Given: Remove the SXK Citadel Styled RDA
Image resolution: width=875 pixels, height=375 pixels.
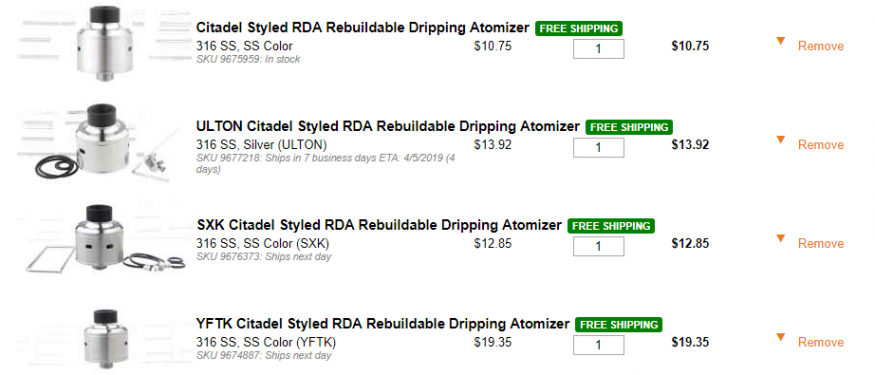Looking at the screenshot, I should 821,244.
